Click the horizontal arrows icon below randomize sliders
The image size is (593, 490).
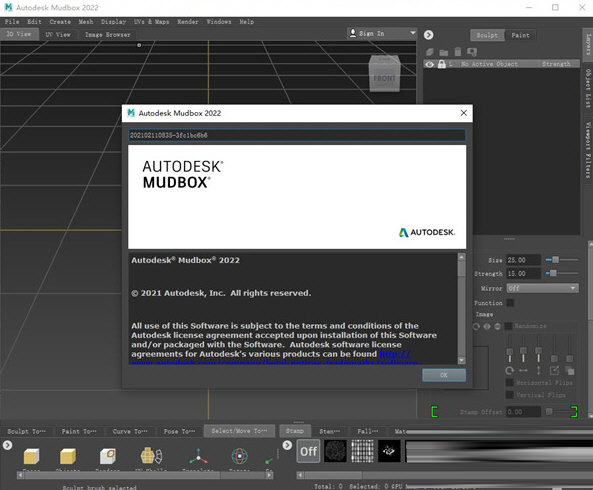[523, 371]
